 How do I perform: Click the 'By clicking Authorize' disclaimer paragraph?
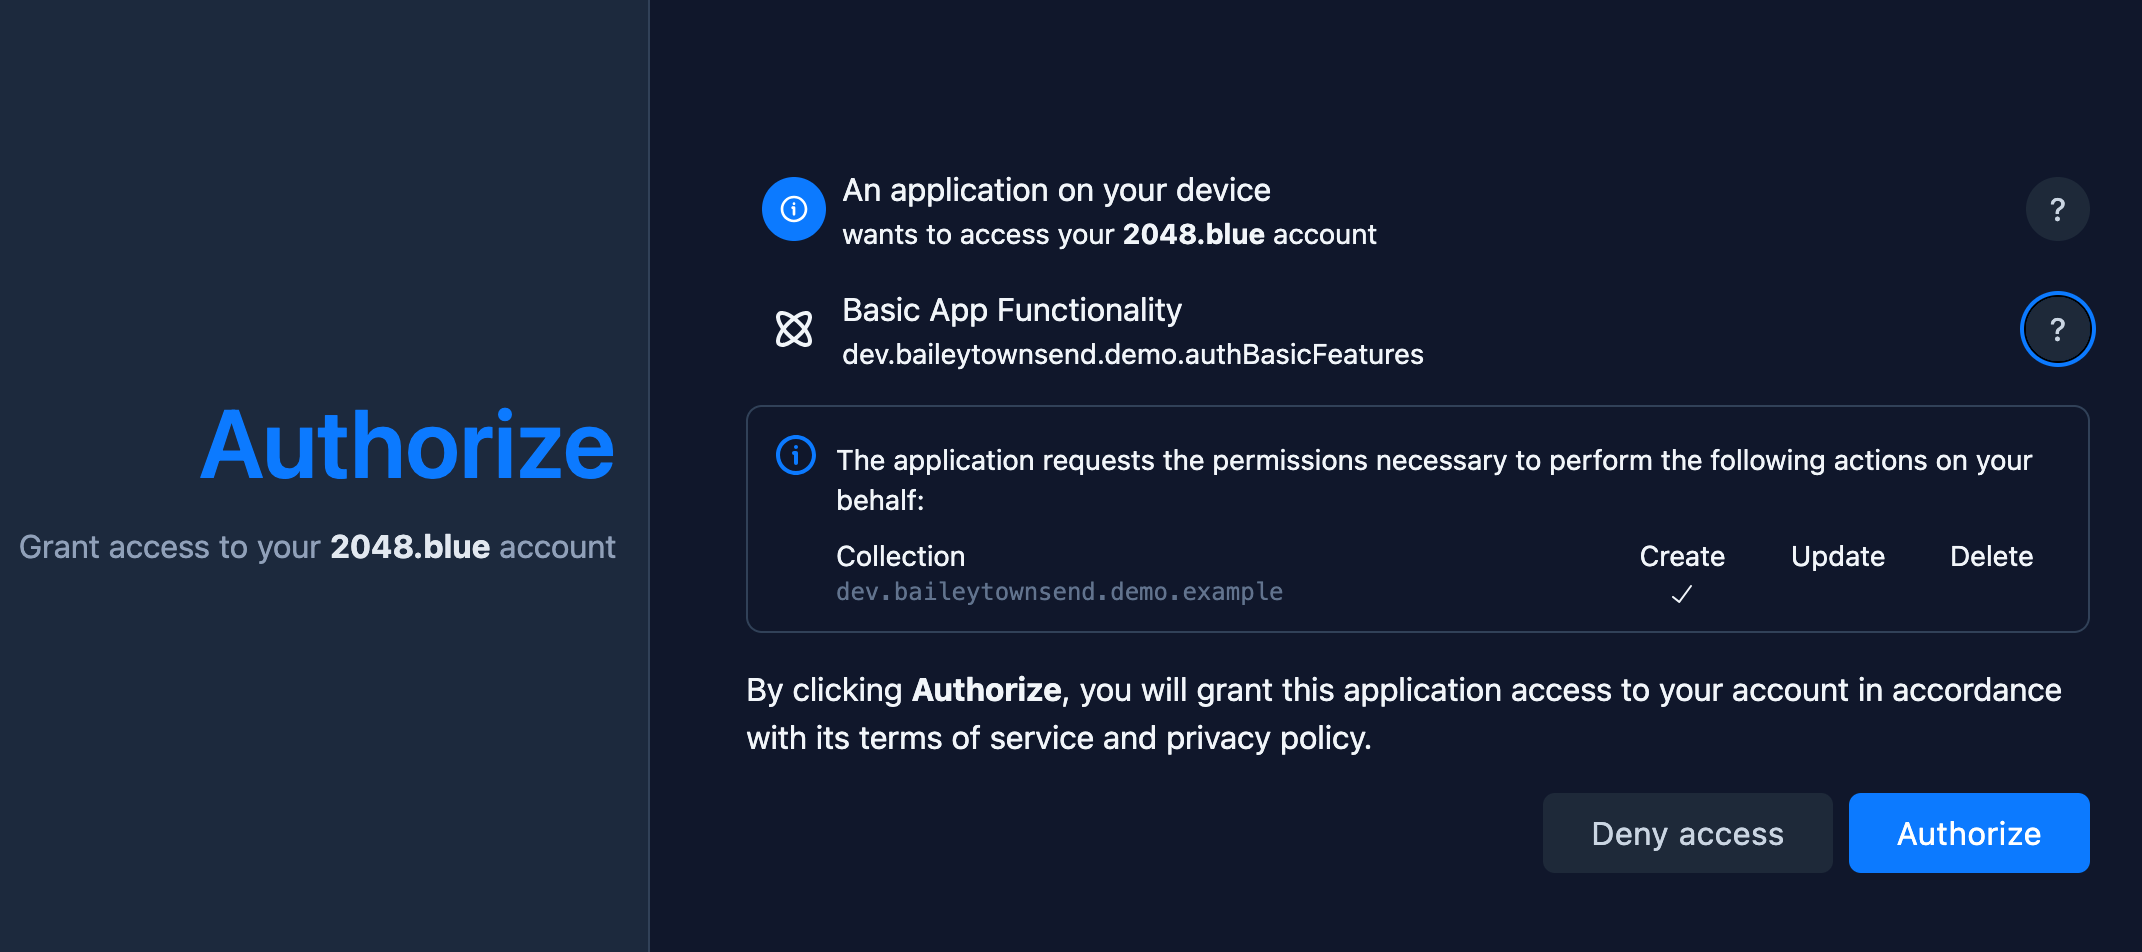tap(1403, 713)
